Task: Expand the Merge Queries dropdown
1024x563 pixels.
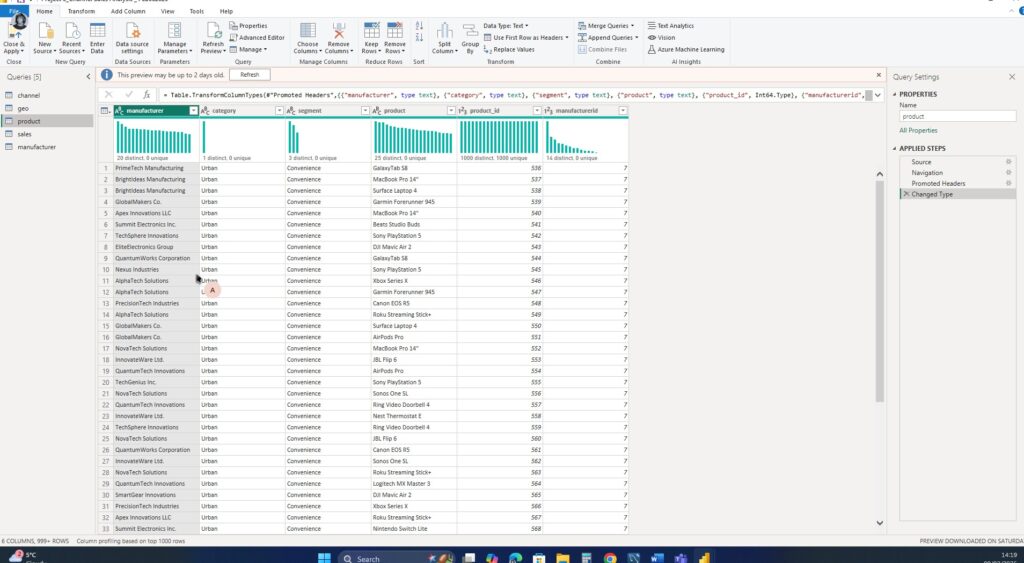Action: coord(632,25)
